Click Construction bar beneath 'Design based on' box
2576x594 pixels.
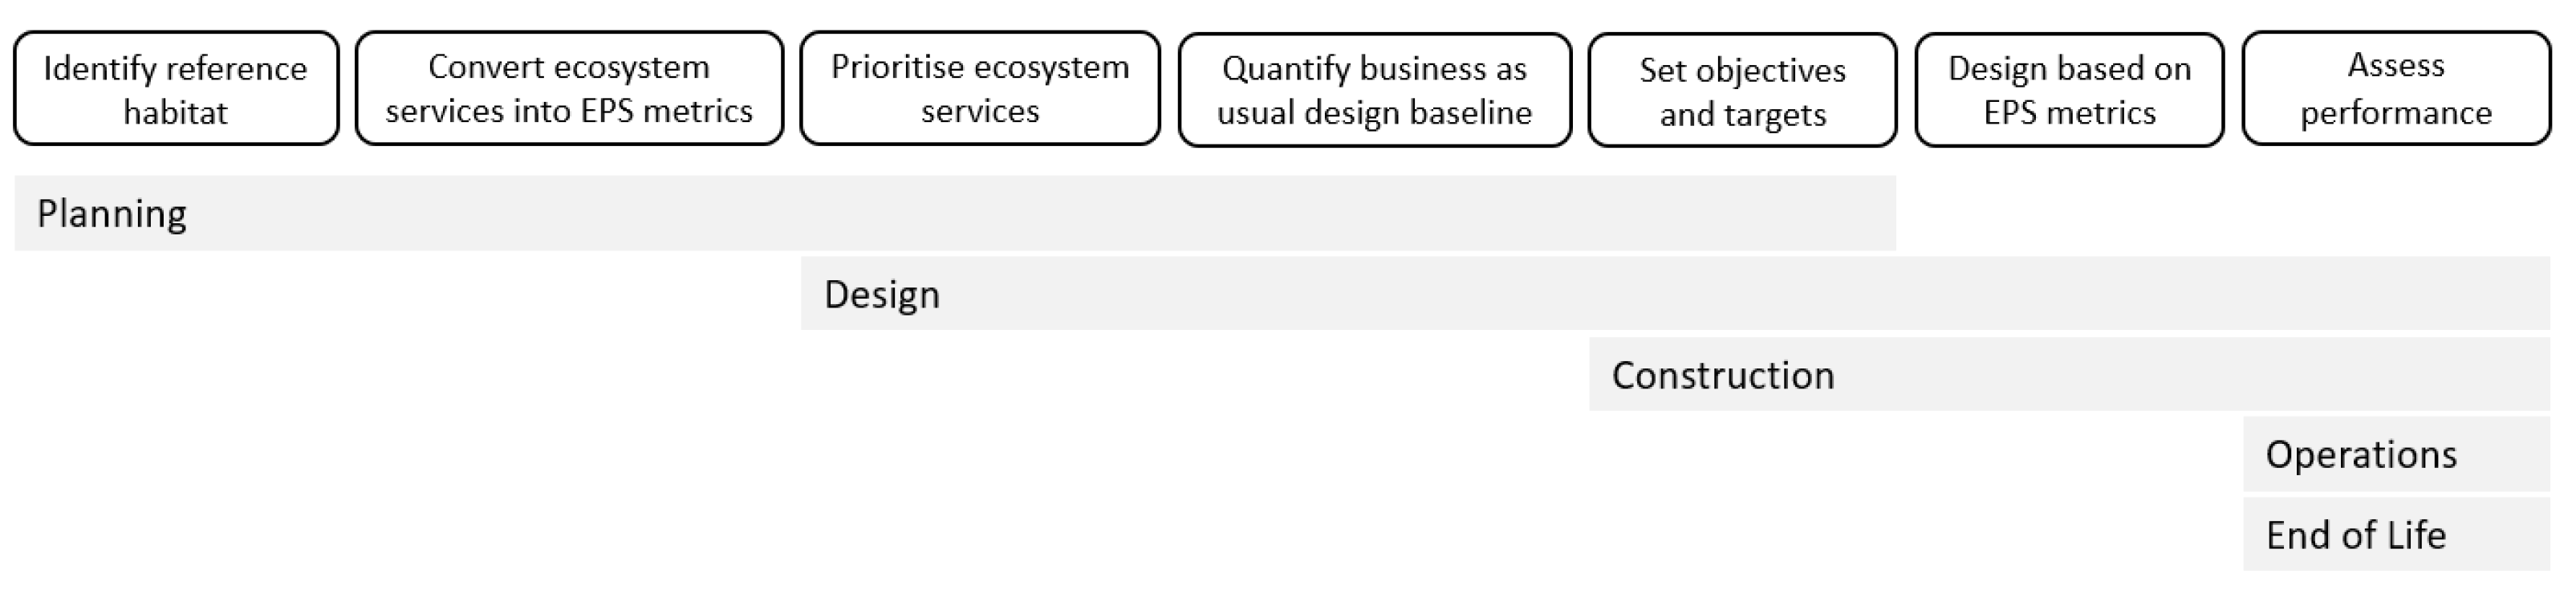[2069, 376]
